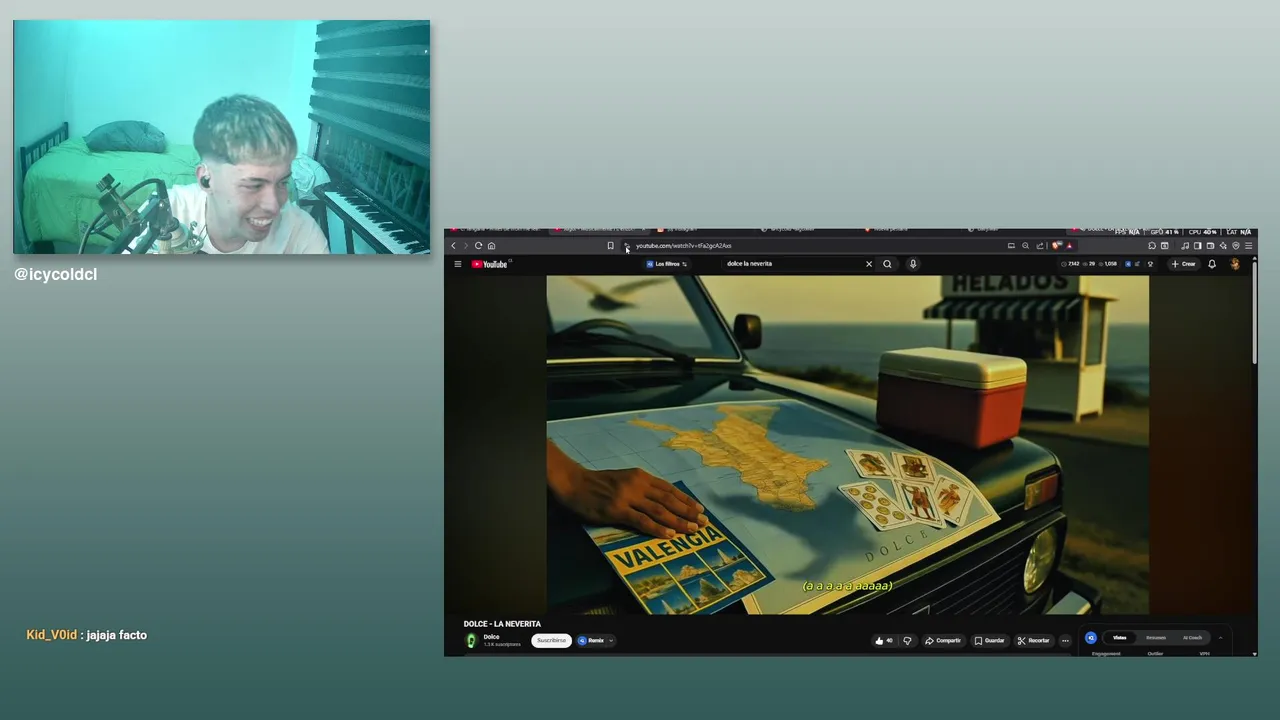
Task: Go back using browser back arrow
Action: click(453, 246)
